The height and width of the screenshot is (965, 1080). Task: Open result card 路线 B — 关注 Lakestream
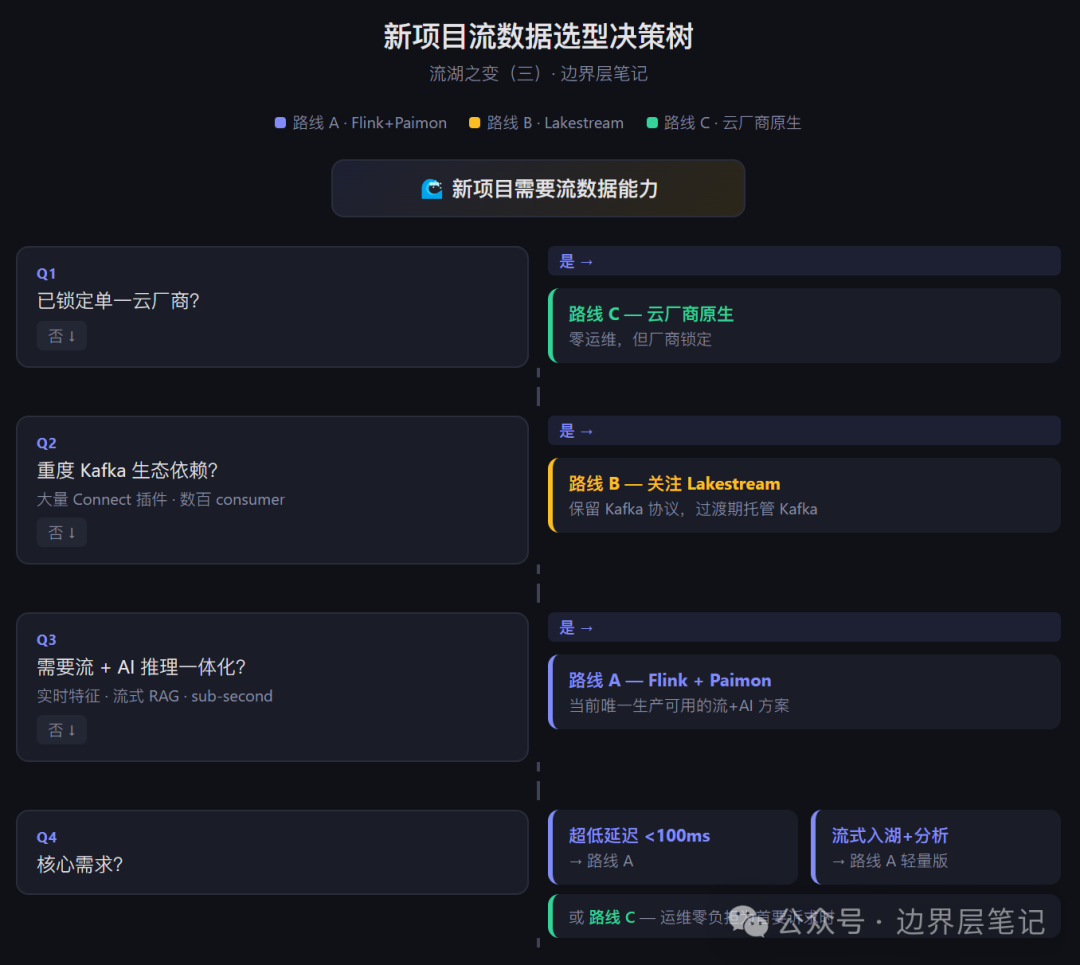(804, 495)
